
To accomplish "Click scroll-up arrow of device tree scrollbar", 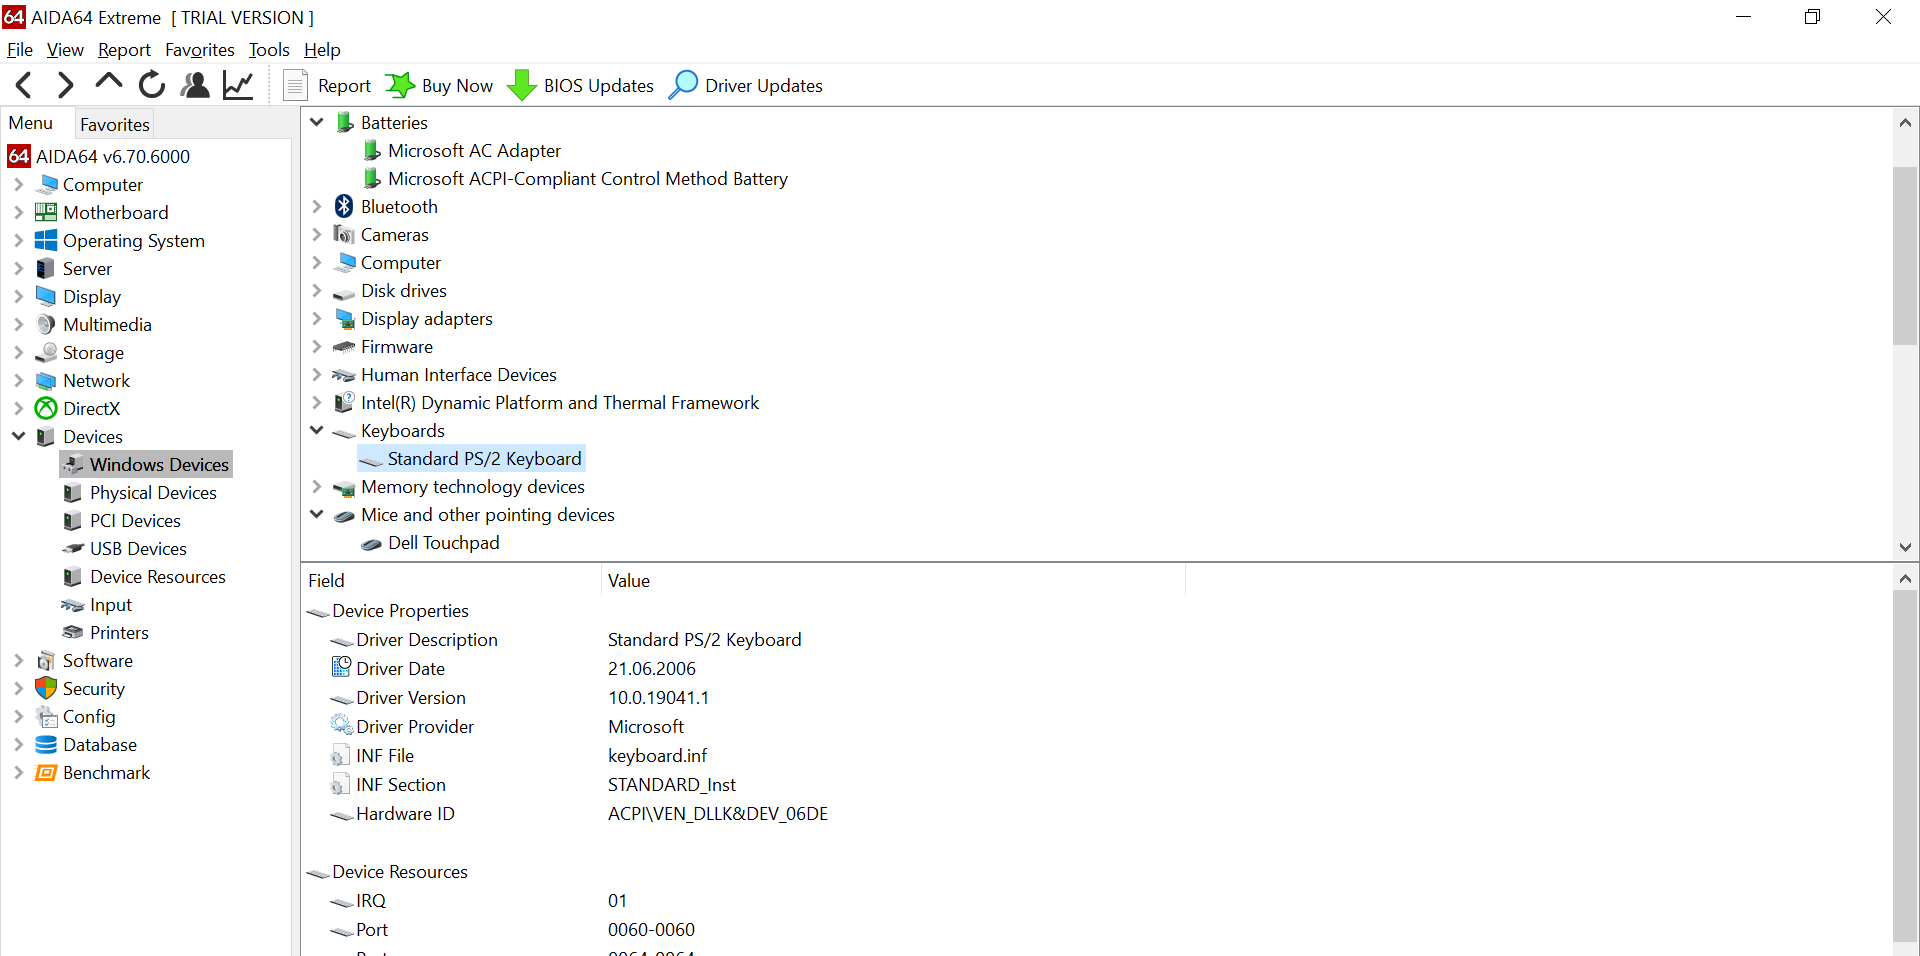I will click(1905, 123).
